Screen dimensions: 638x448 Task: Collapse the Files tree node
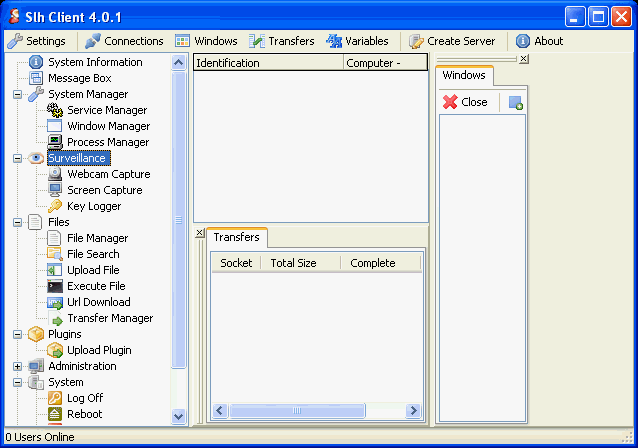[17, 222]
